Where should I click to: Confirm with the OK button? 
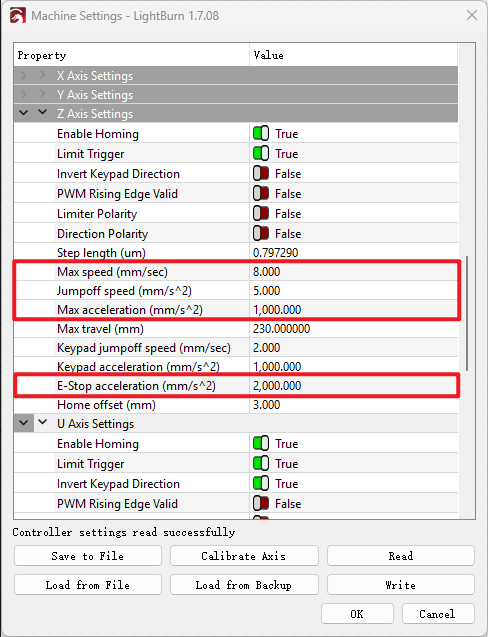coord(357,614)
